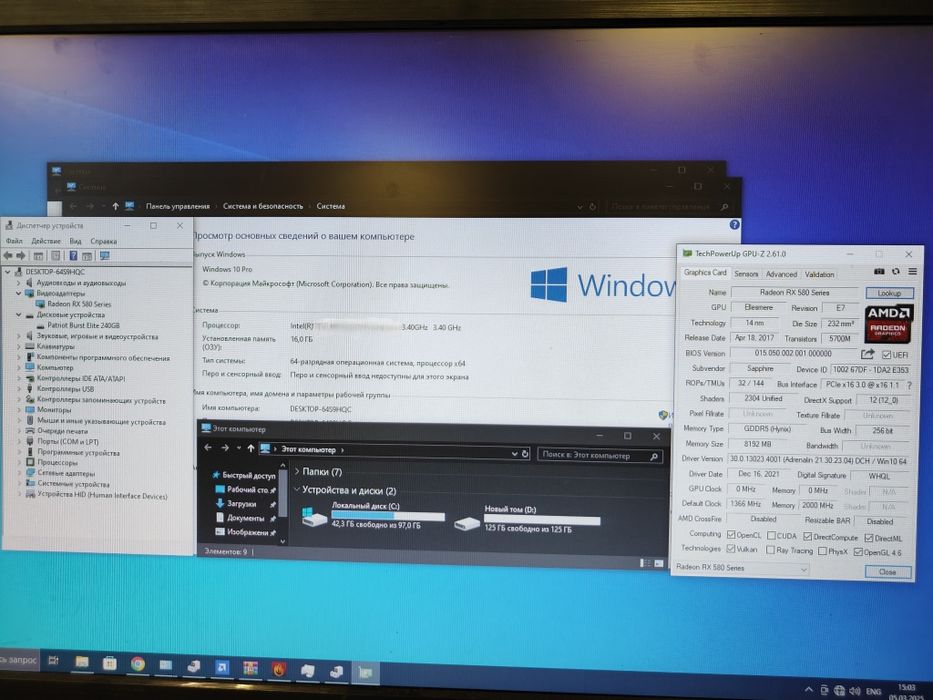Click large icons view toggle in Этот компьютер
The width and height of the screenshot is (933, 700).
(x=659, y=563)
